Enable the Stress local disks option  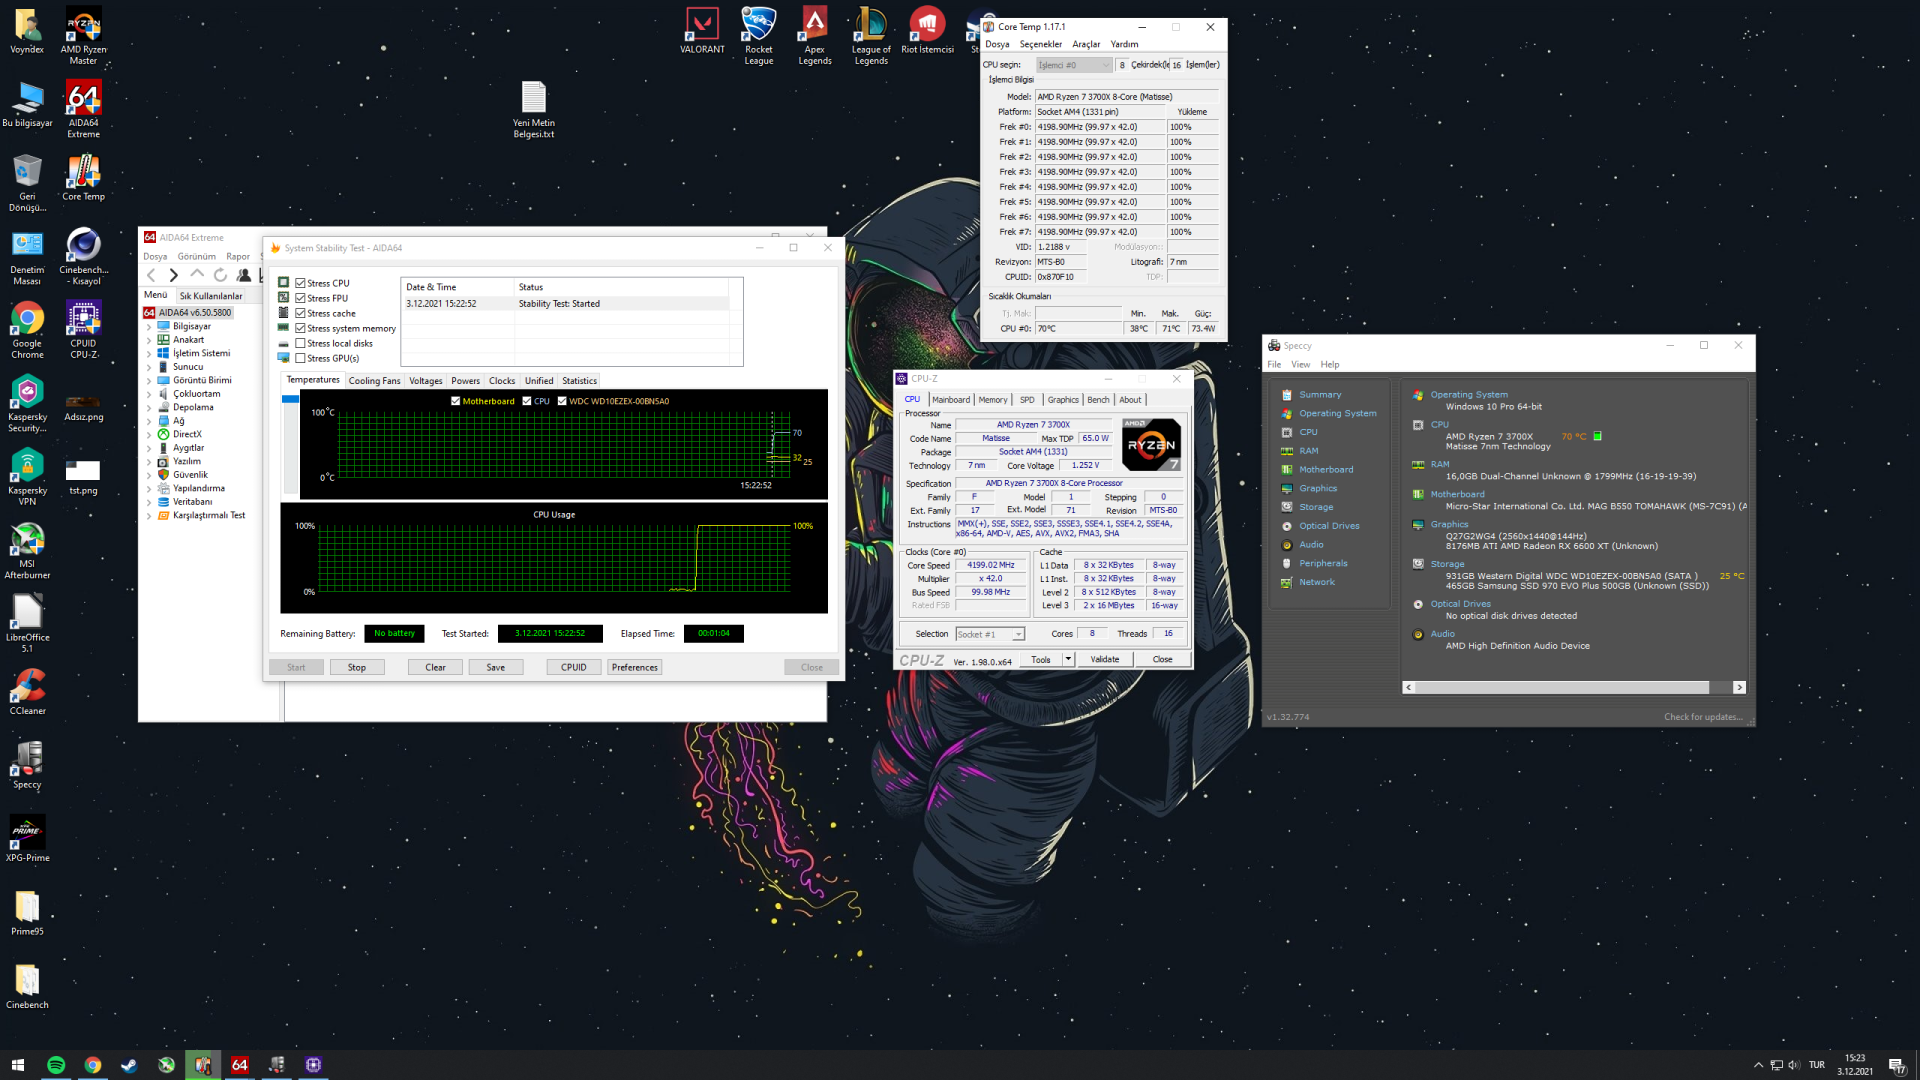pos(300,343)
